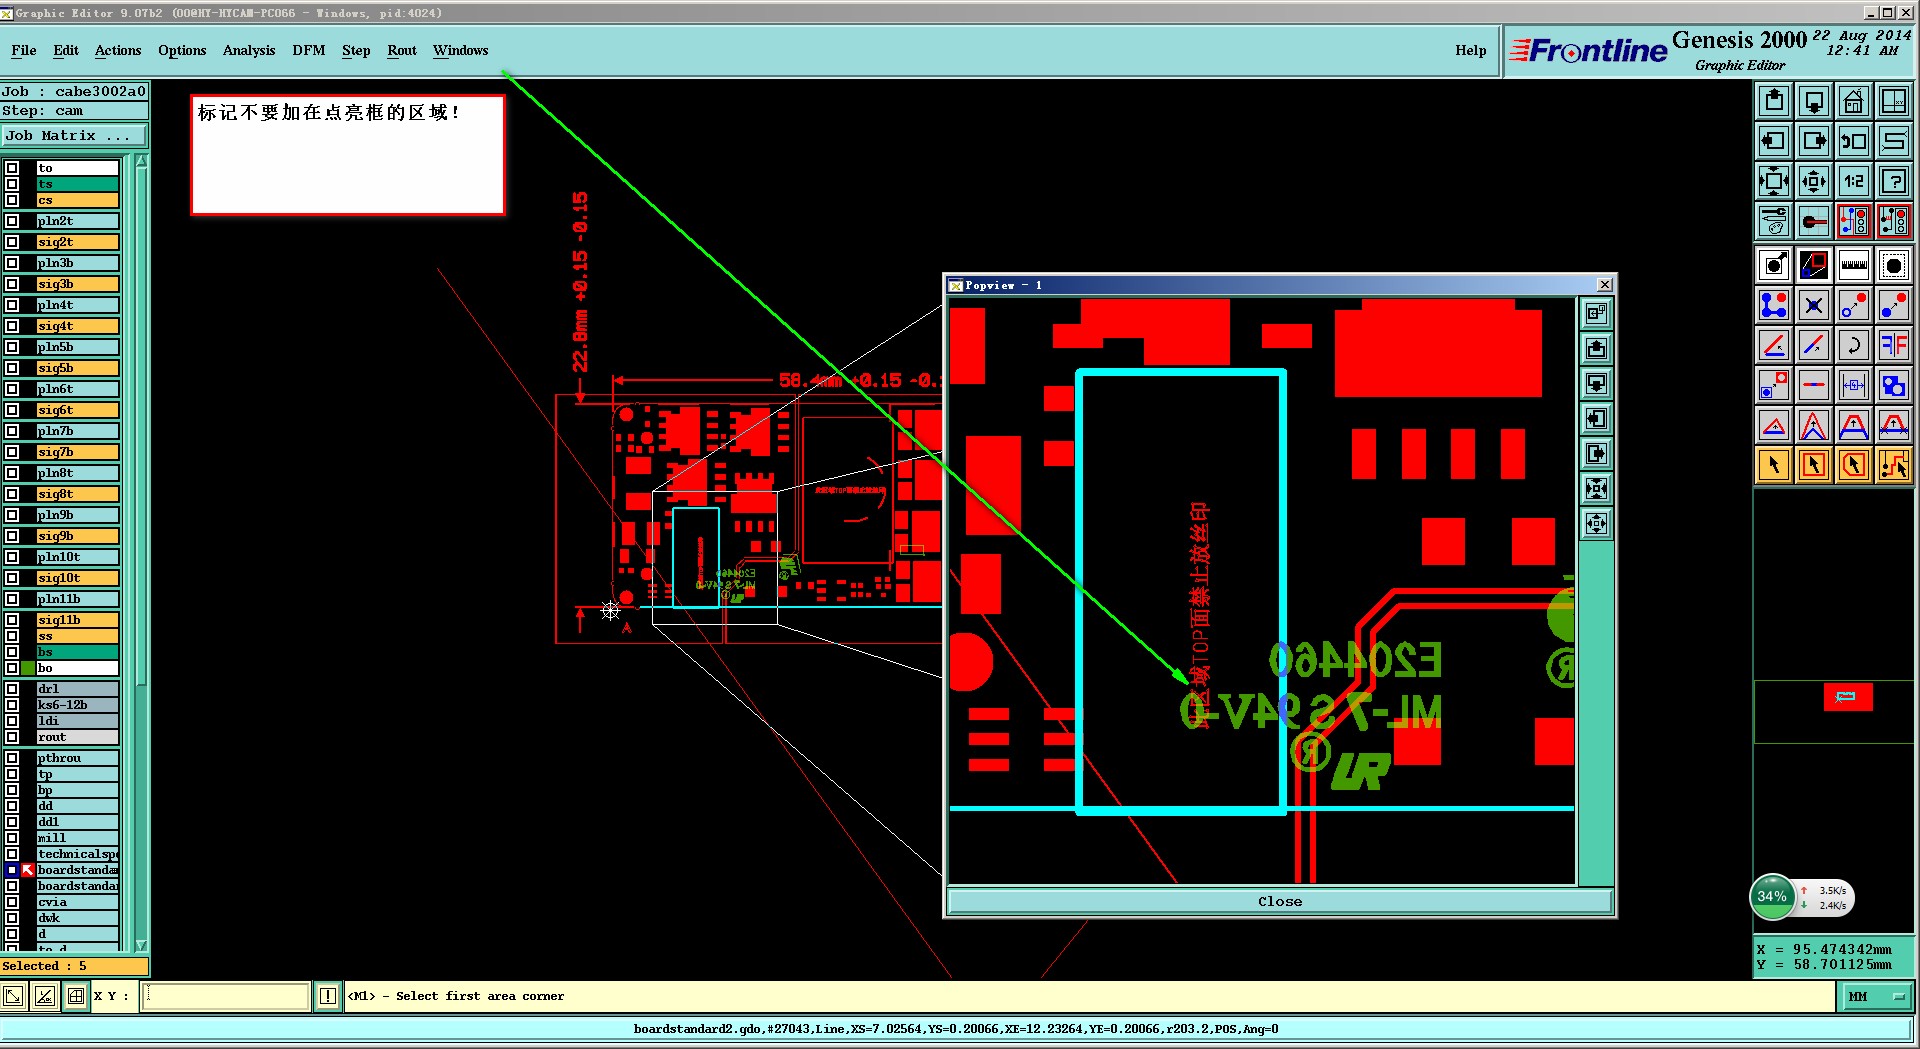
Task: Click the X Y coordinate input field
Action: [226, 996]
